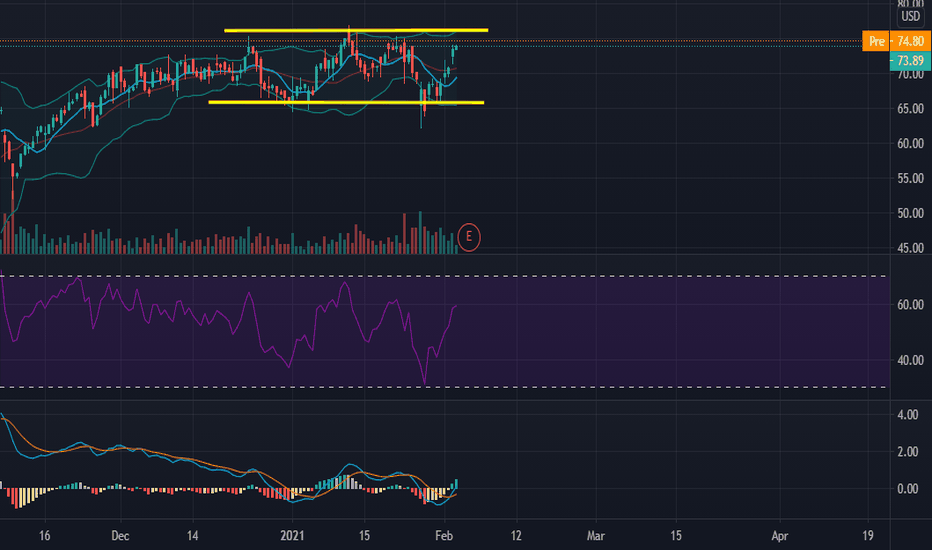Click the Mar label on the time axis

596,536
